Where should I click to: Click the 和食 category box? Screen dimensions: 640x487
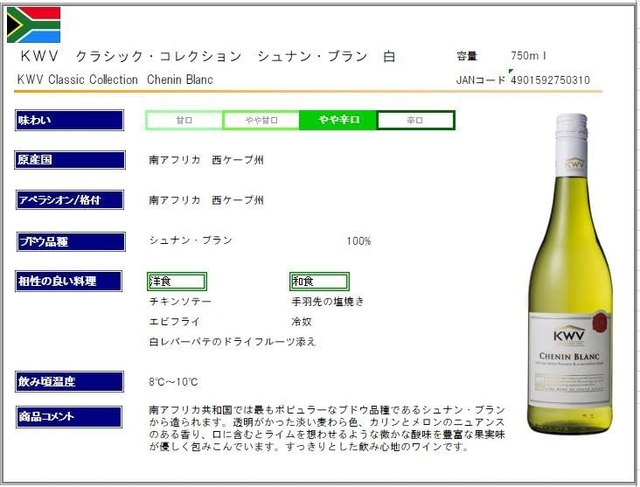[319, 281]
